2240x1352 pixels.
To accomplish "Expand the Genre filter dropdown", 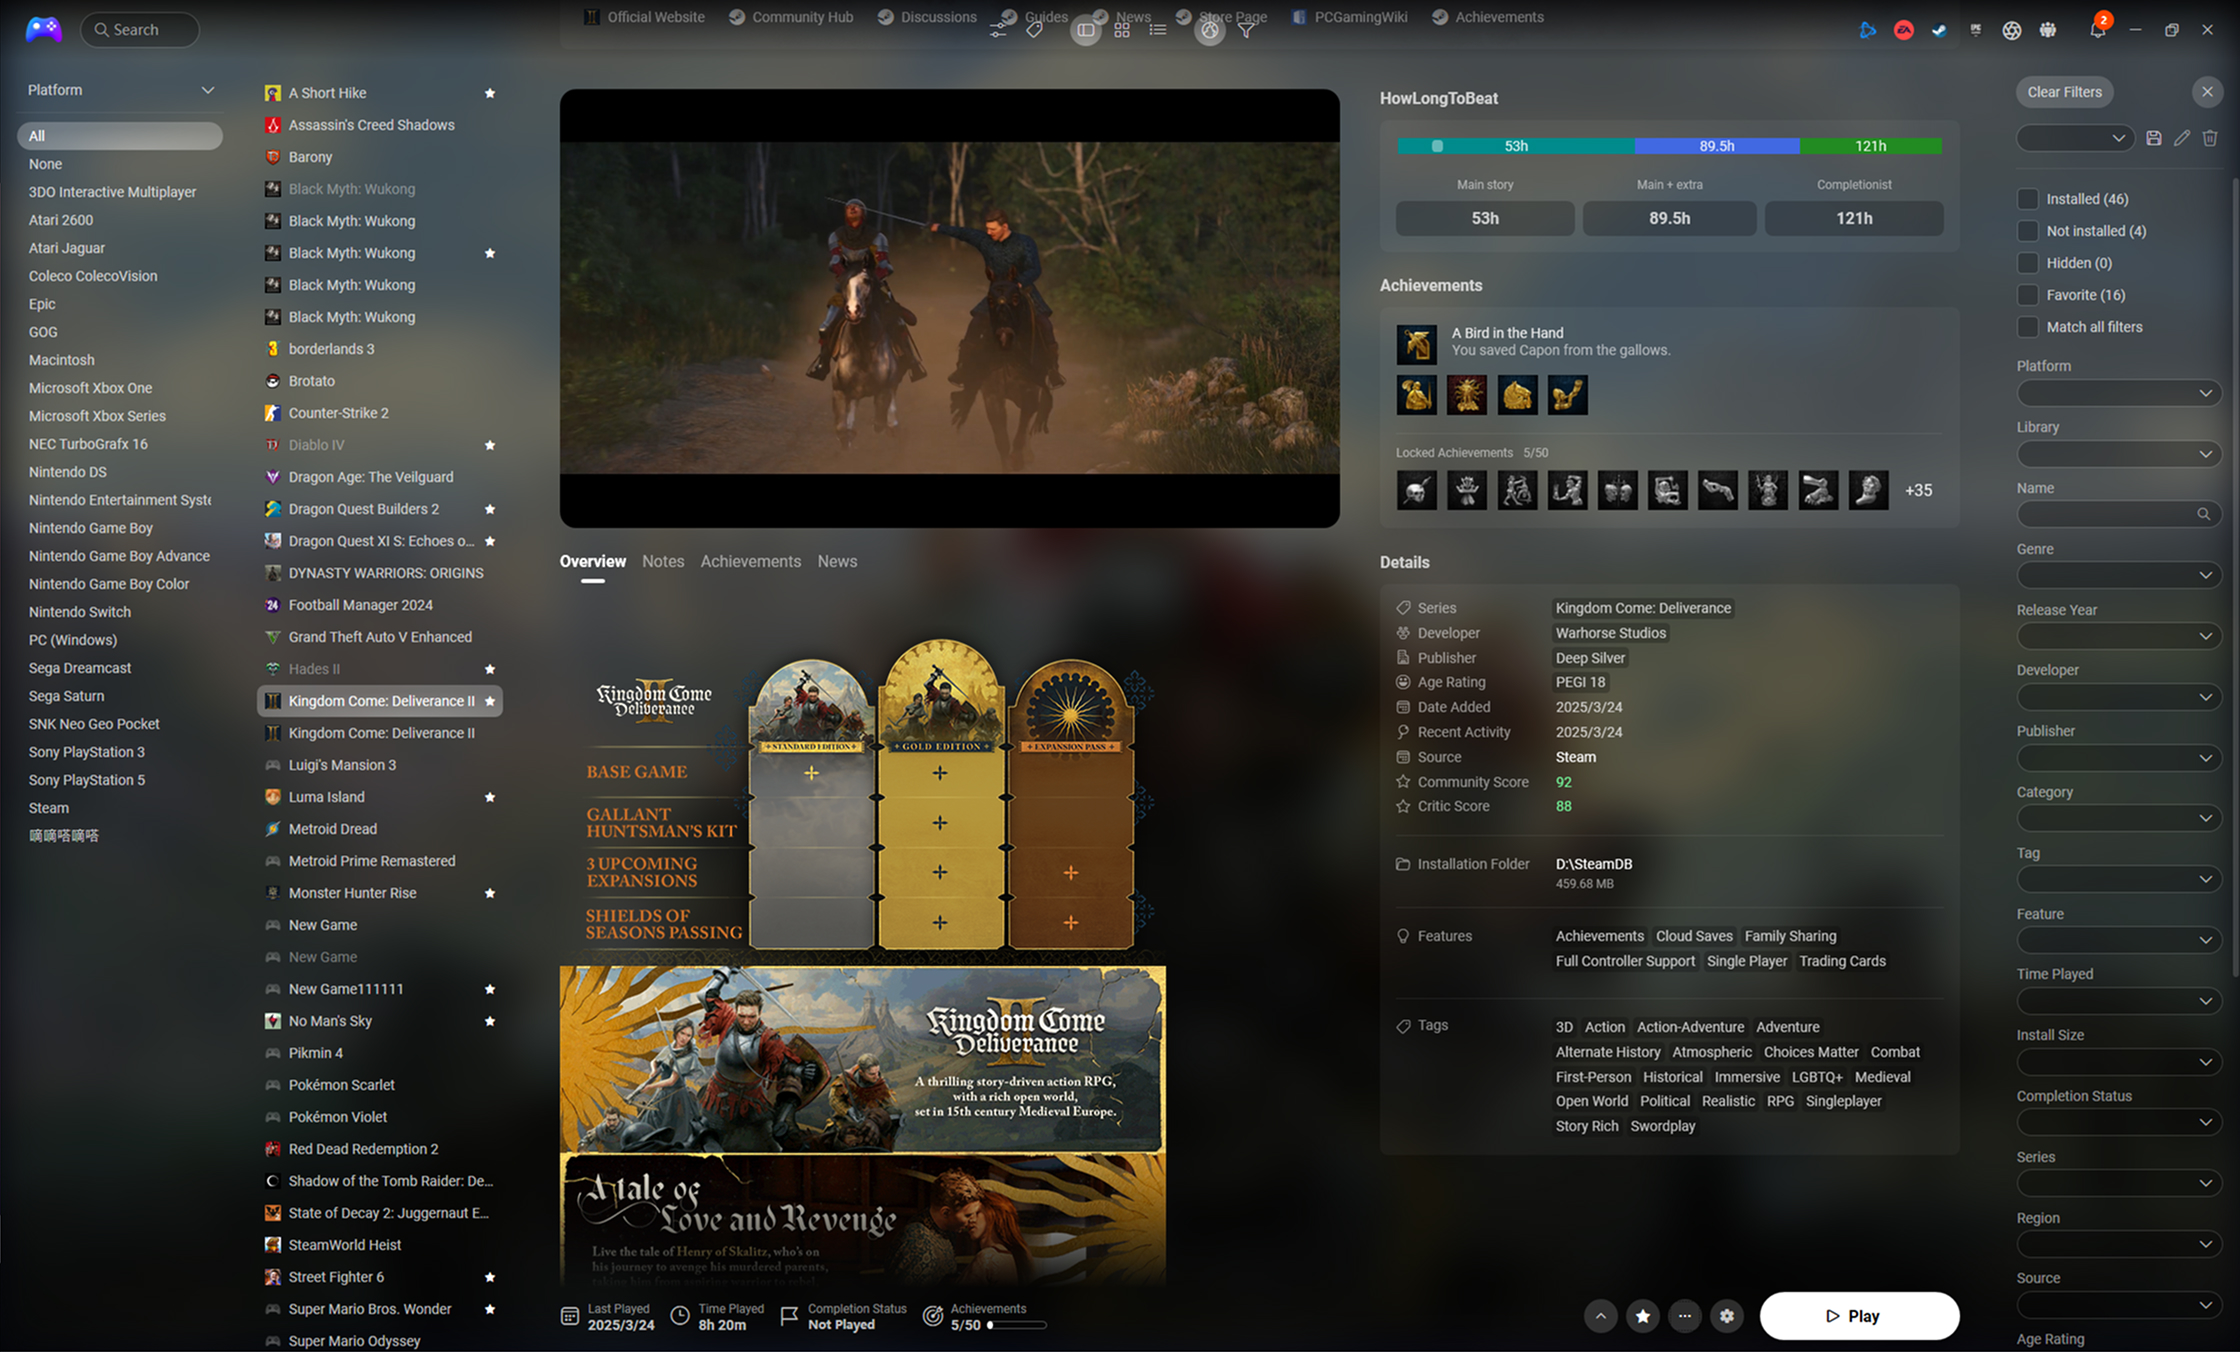I will pos(2118,575).
